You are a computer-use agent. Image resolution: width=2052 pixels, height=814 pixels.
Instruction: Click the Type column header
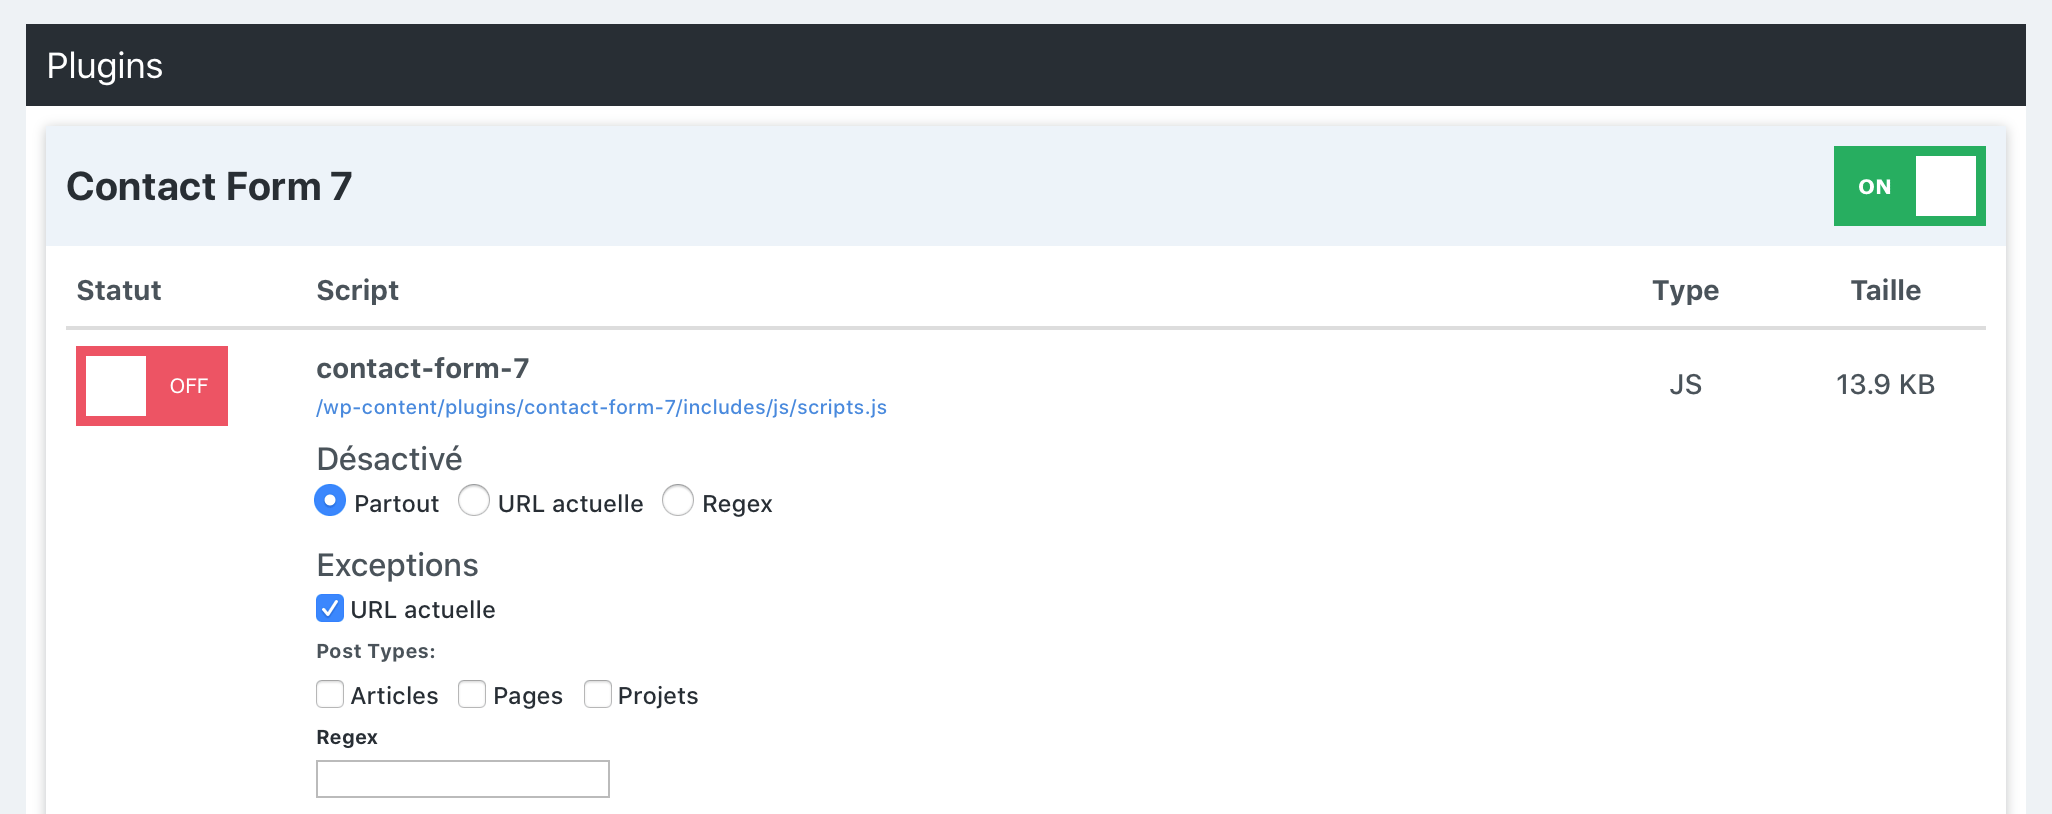click(1686, 291)
